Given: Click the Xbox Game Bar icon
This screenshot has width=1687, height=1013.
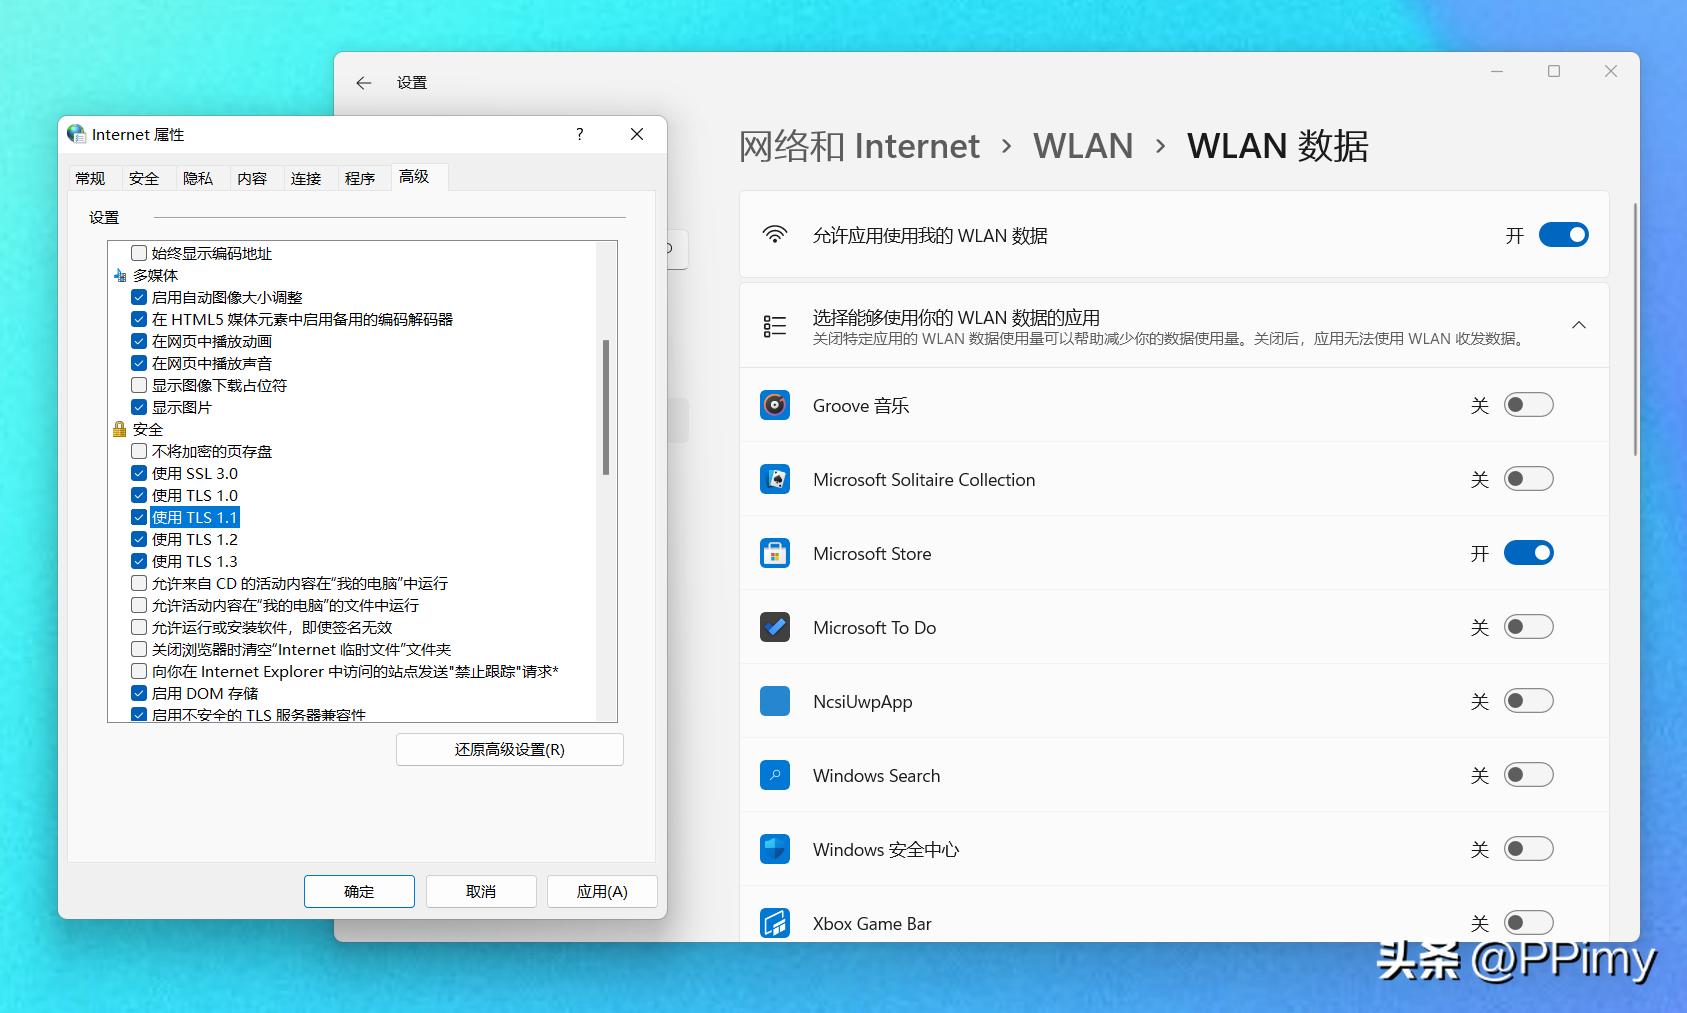Looking at the screenshot, I should point(775,923).
